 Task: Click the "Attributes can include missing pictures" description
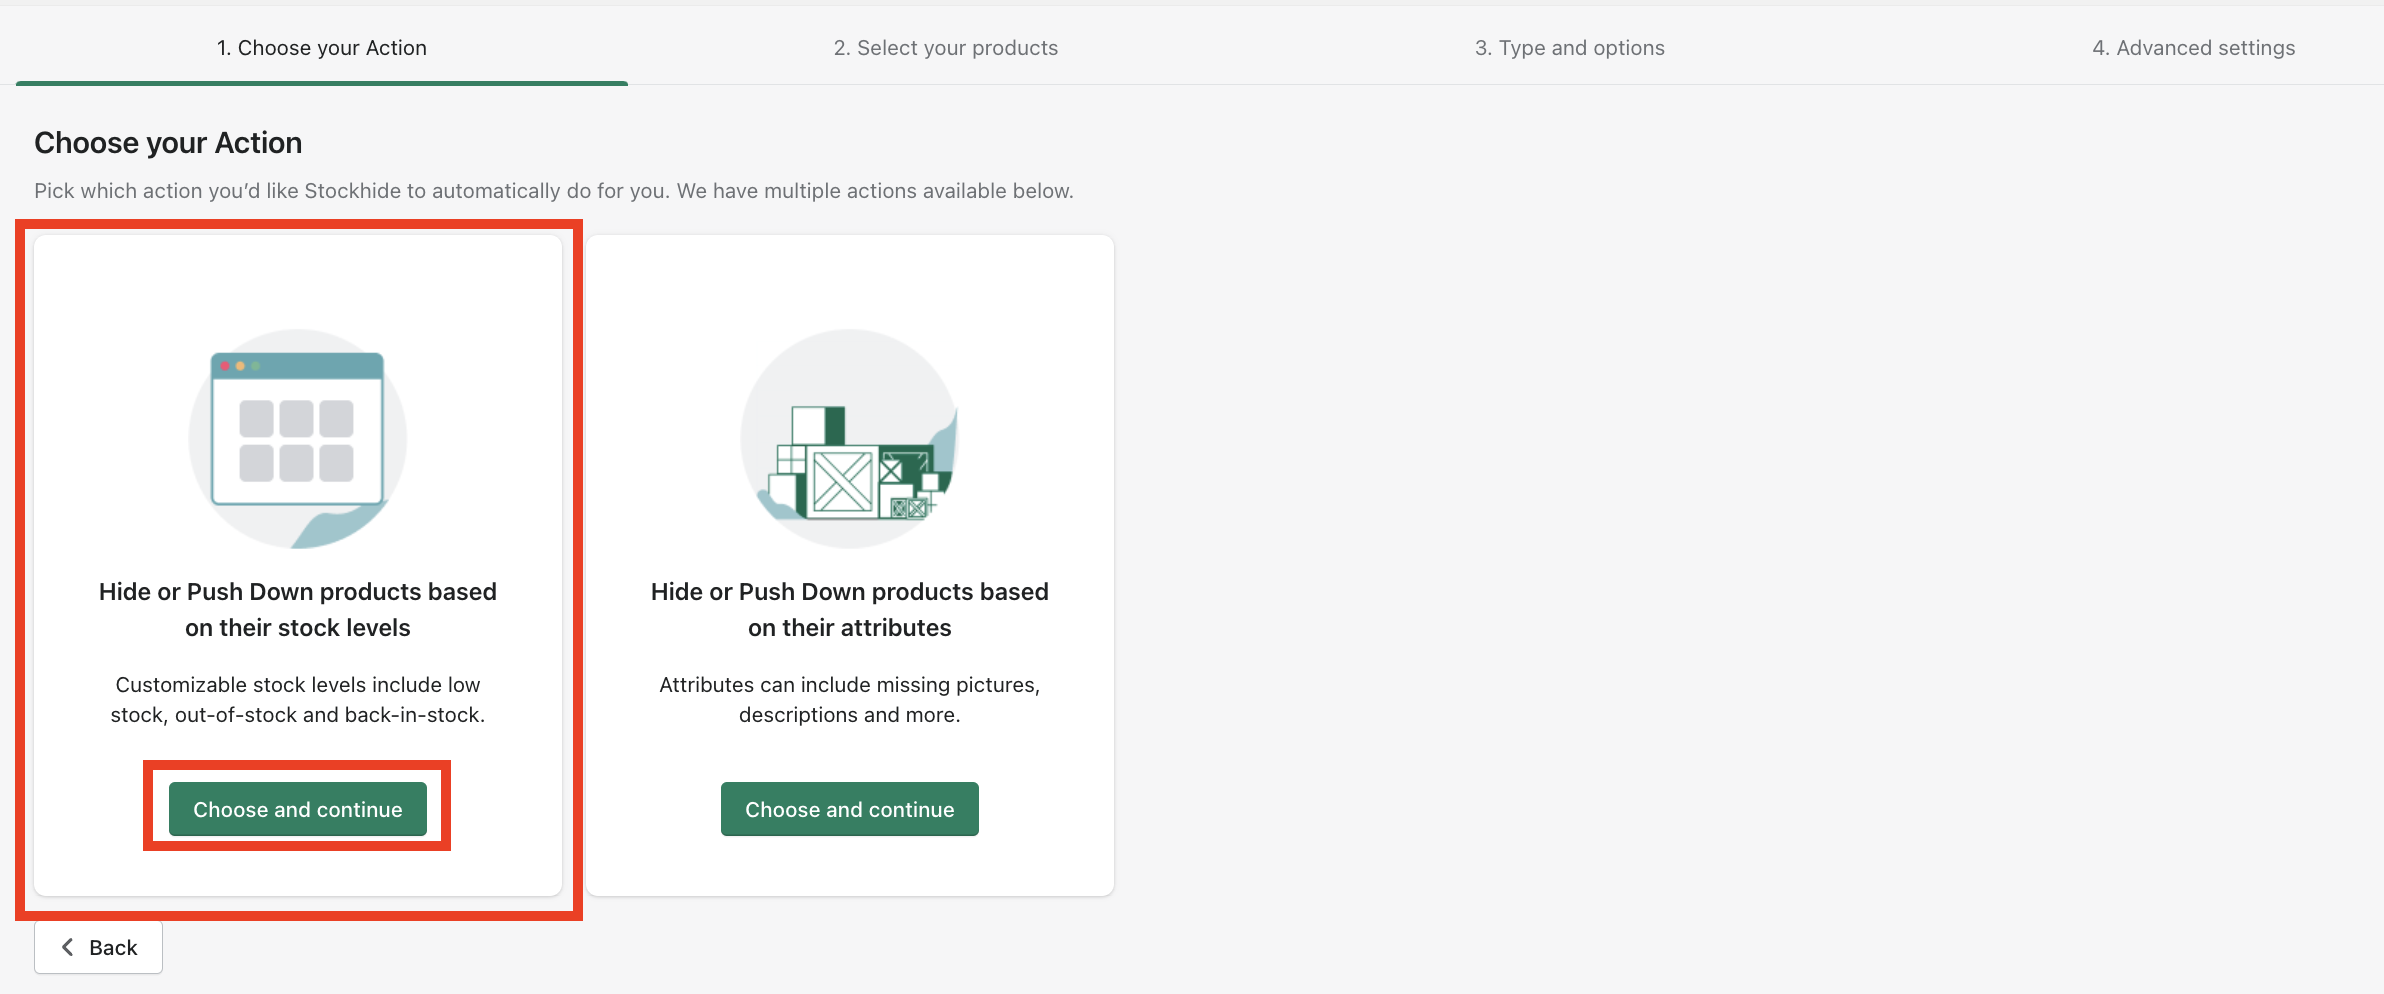849,699
